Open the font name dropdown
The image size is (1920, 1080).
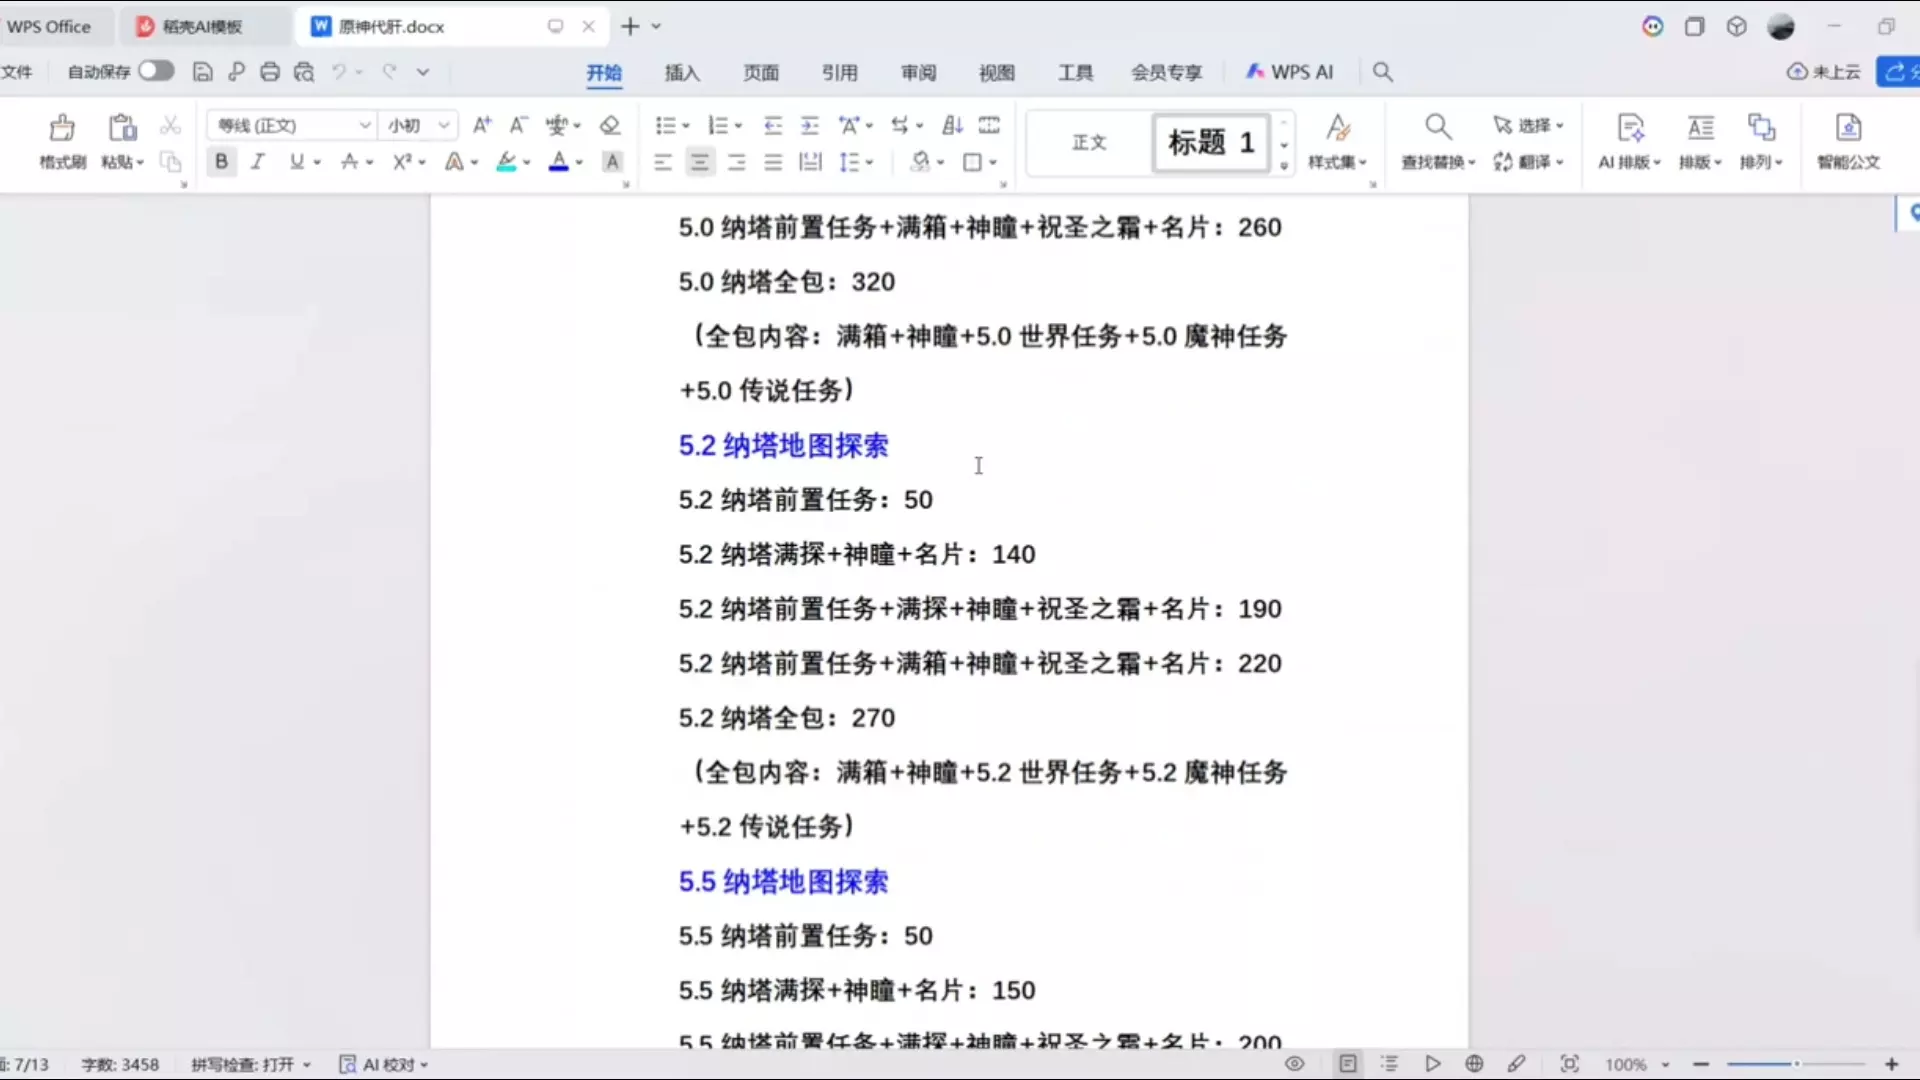click(365, 125)
